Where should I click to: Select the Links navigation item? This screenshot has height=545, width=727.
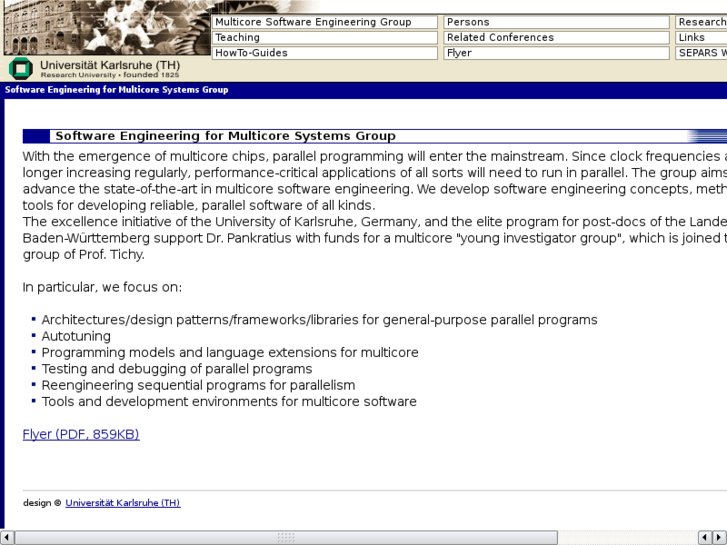(x=701, y=38)
